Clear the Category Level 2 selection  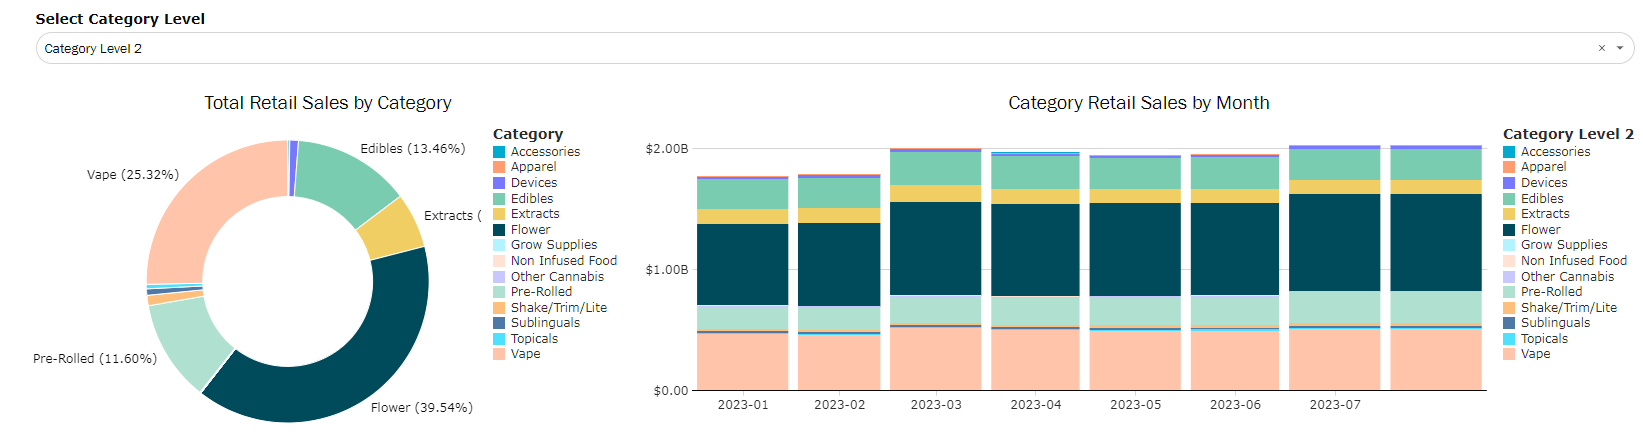point(1601,48)
